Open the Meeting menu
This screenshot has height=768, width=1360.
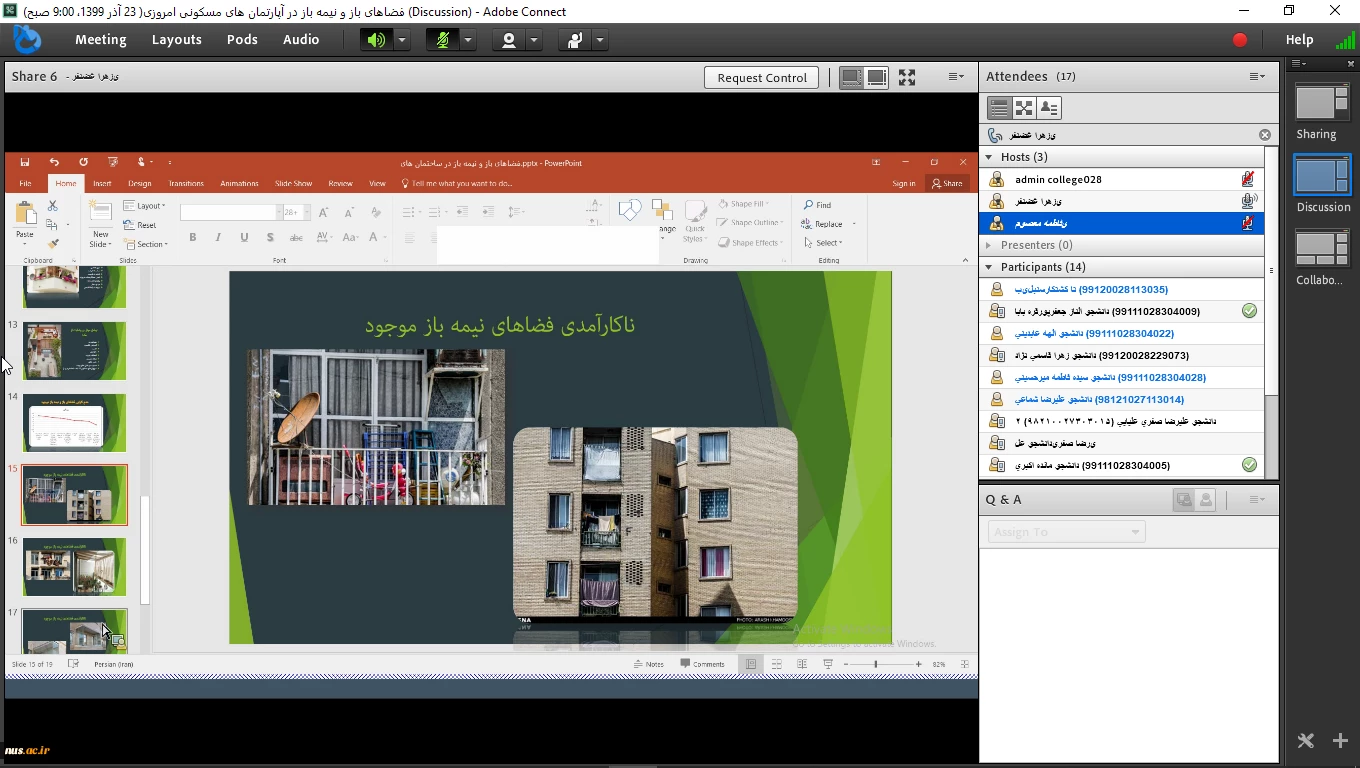tap(100, 40)
